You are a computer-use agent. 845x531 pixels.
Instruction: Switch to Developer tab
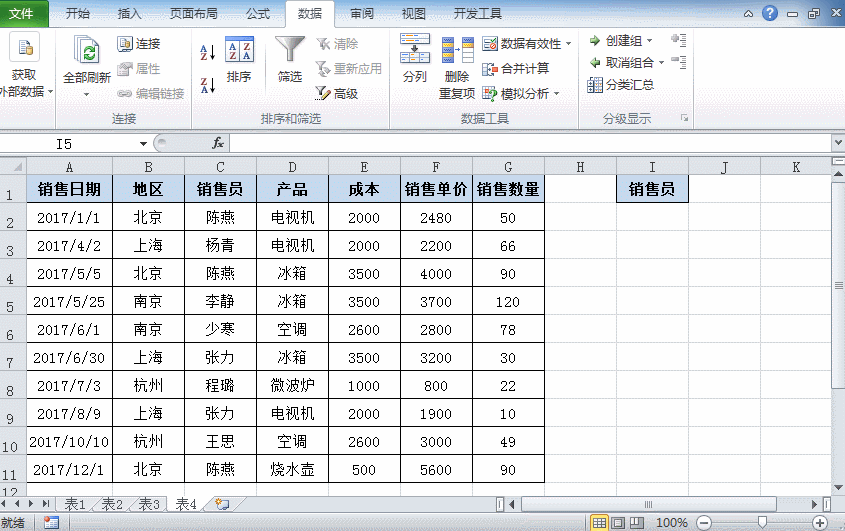tap(477, 13)
